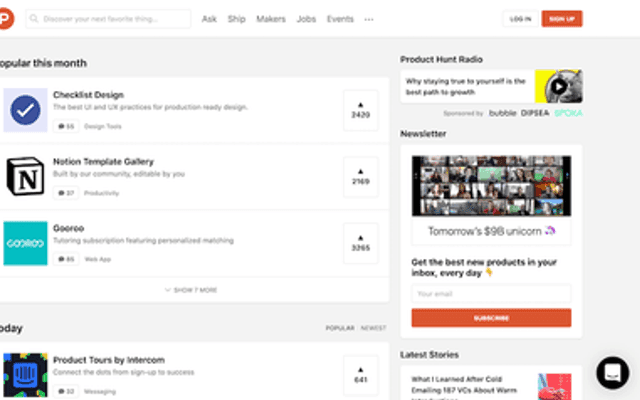Click the SIGN UP button

pyautogui.click(x=562, y=19)
